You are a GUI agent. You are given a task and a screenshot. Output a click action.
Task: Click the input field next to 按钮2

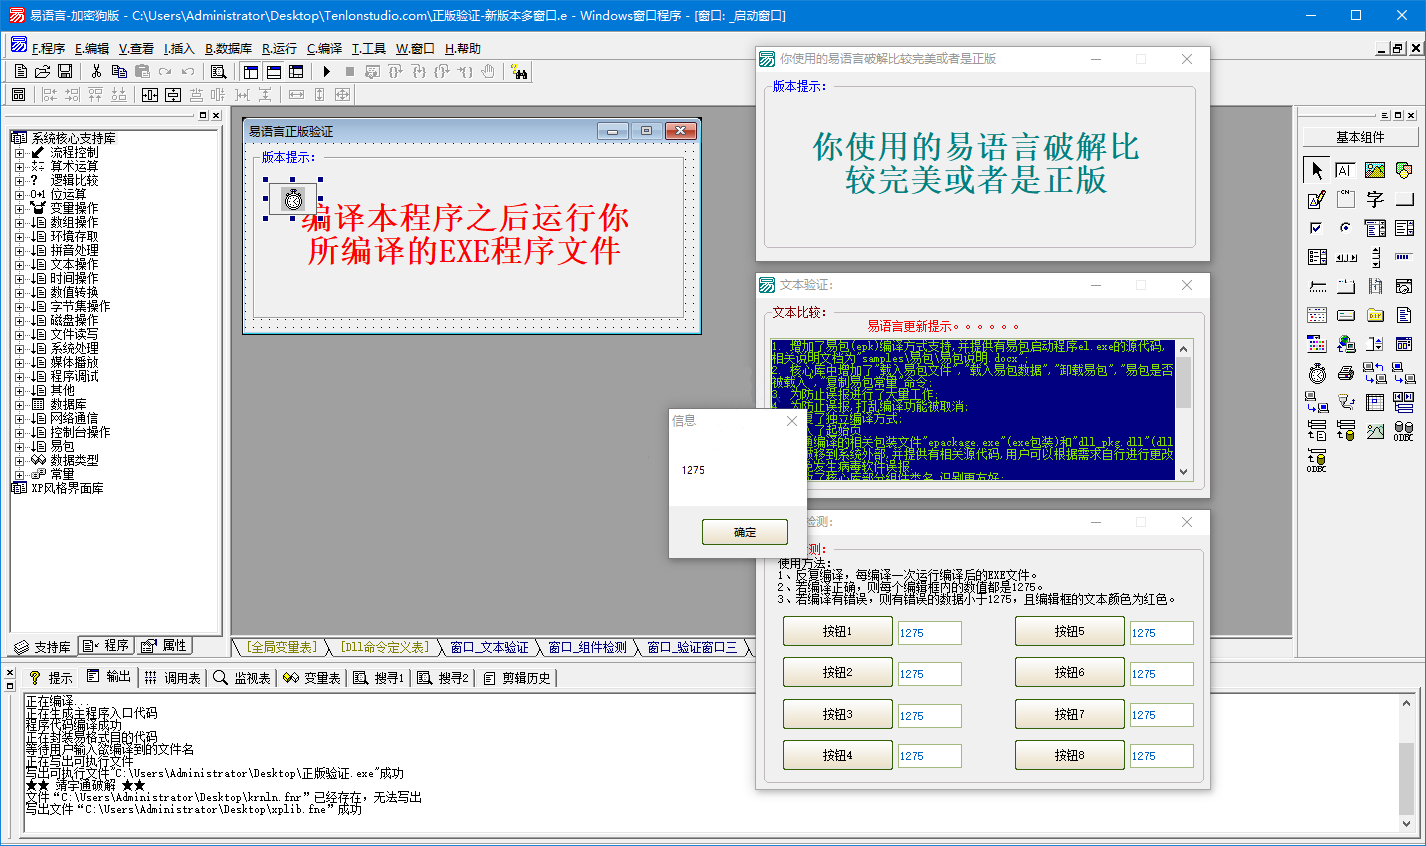929,674
